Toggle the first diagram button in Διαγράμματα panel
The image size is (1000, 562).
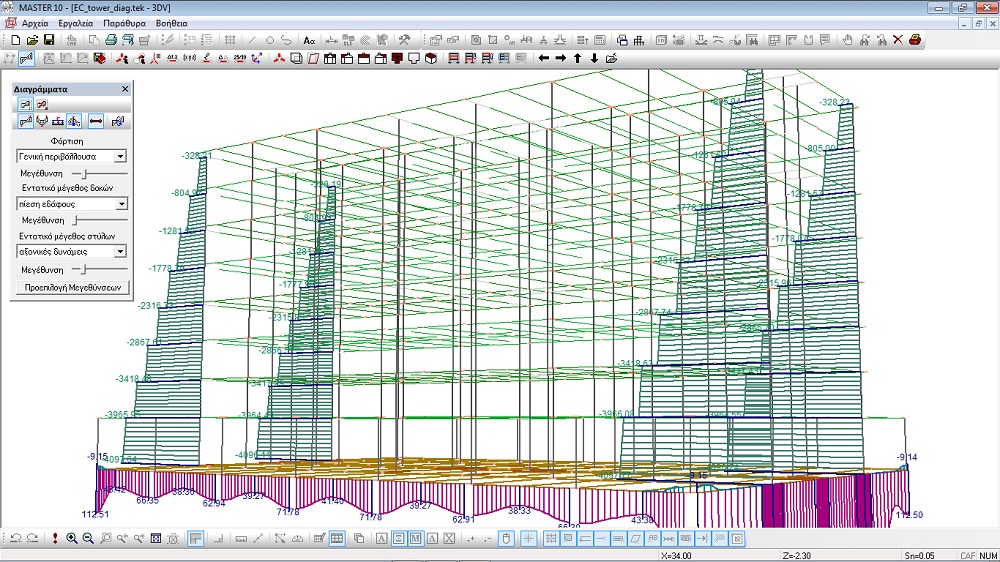25,104
